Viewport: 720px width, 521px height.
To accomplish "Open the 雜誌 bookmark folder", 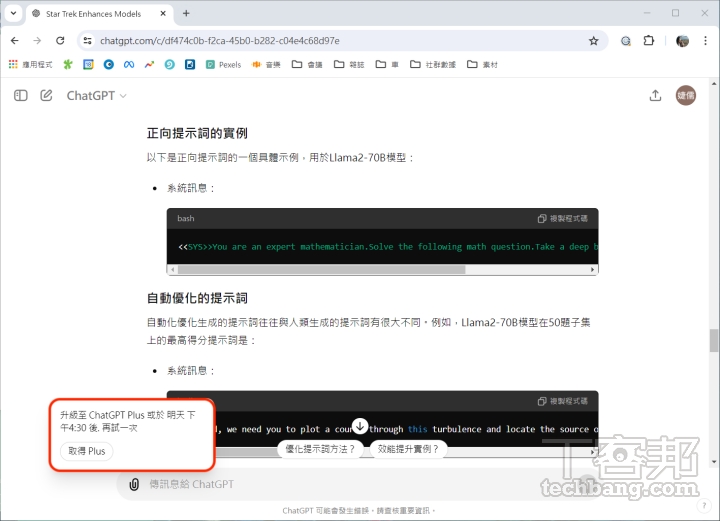I will 349,65.
